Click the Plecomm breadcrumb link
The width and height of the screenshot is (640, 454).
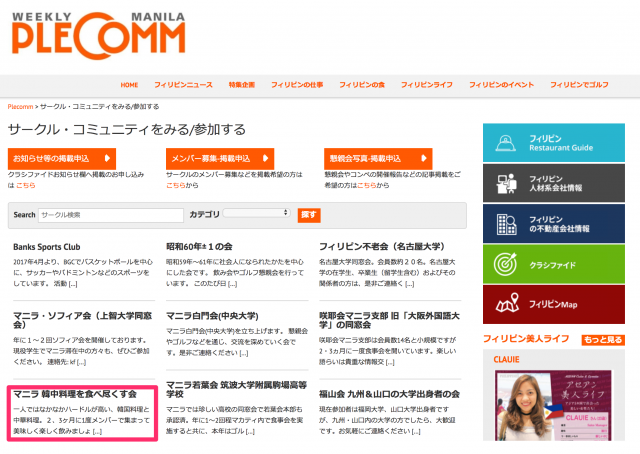tap(20, 105)
